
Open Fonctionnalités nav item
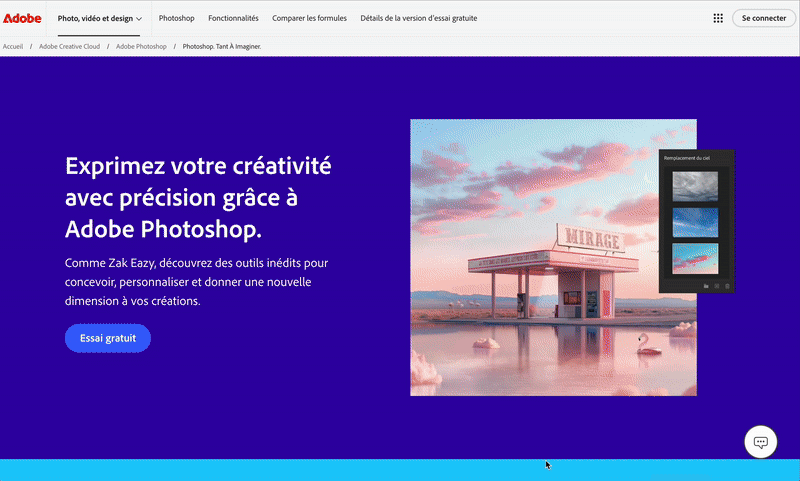tap(233, 18)
